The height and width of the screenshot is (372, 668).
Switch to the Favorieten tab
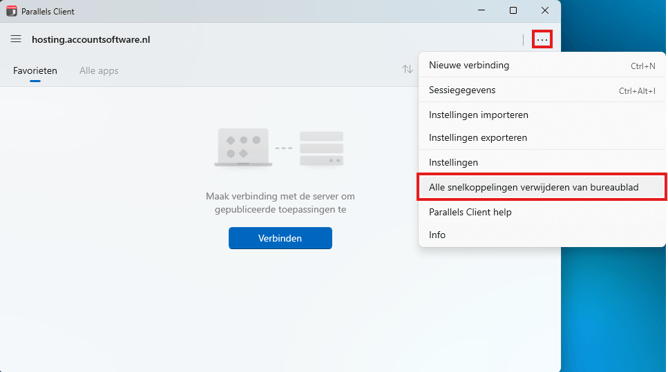click(35, 71)
